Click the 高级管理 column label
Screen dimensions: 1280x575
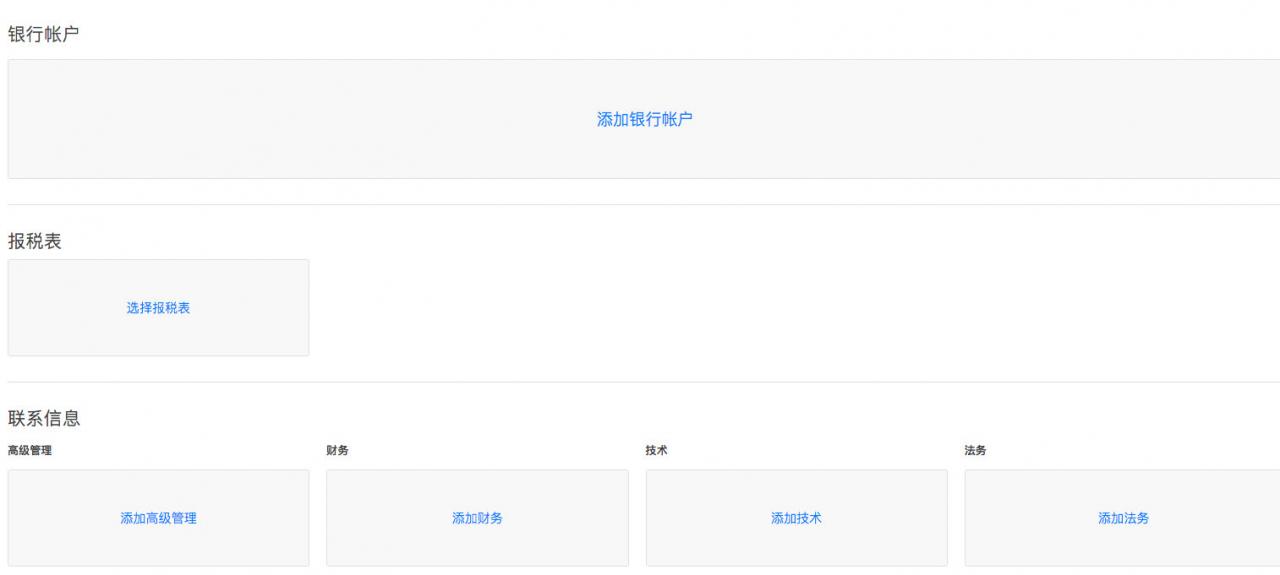pos(30,451)
